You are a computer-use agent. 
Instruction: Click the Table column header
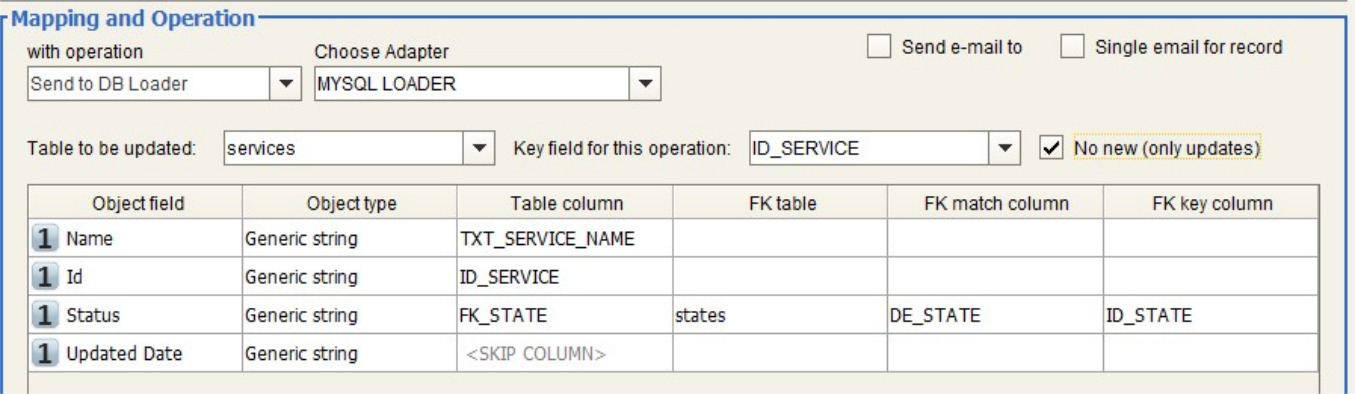(x=566, y=203)
